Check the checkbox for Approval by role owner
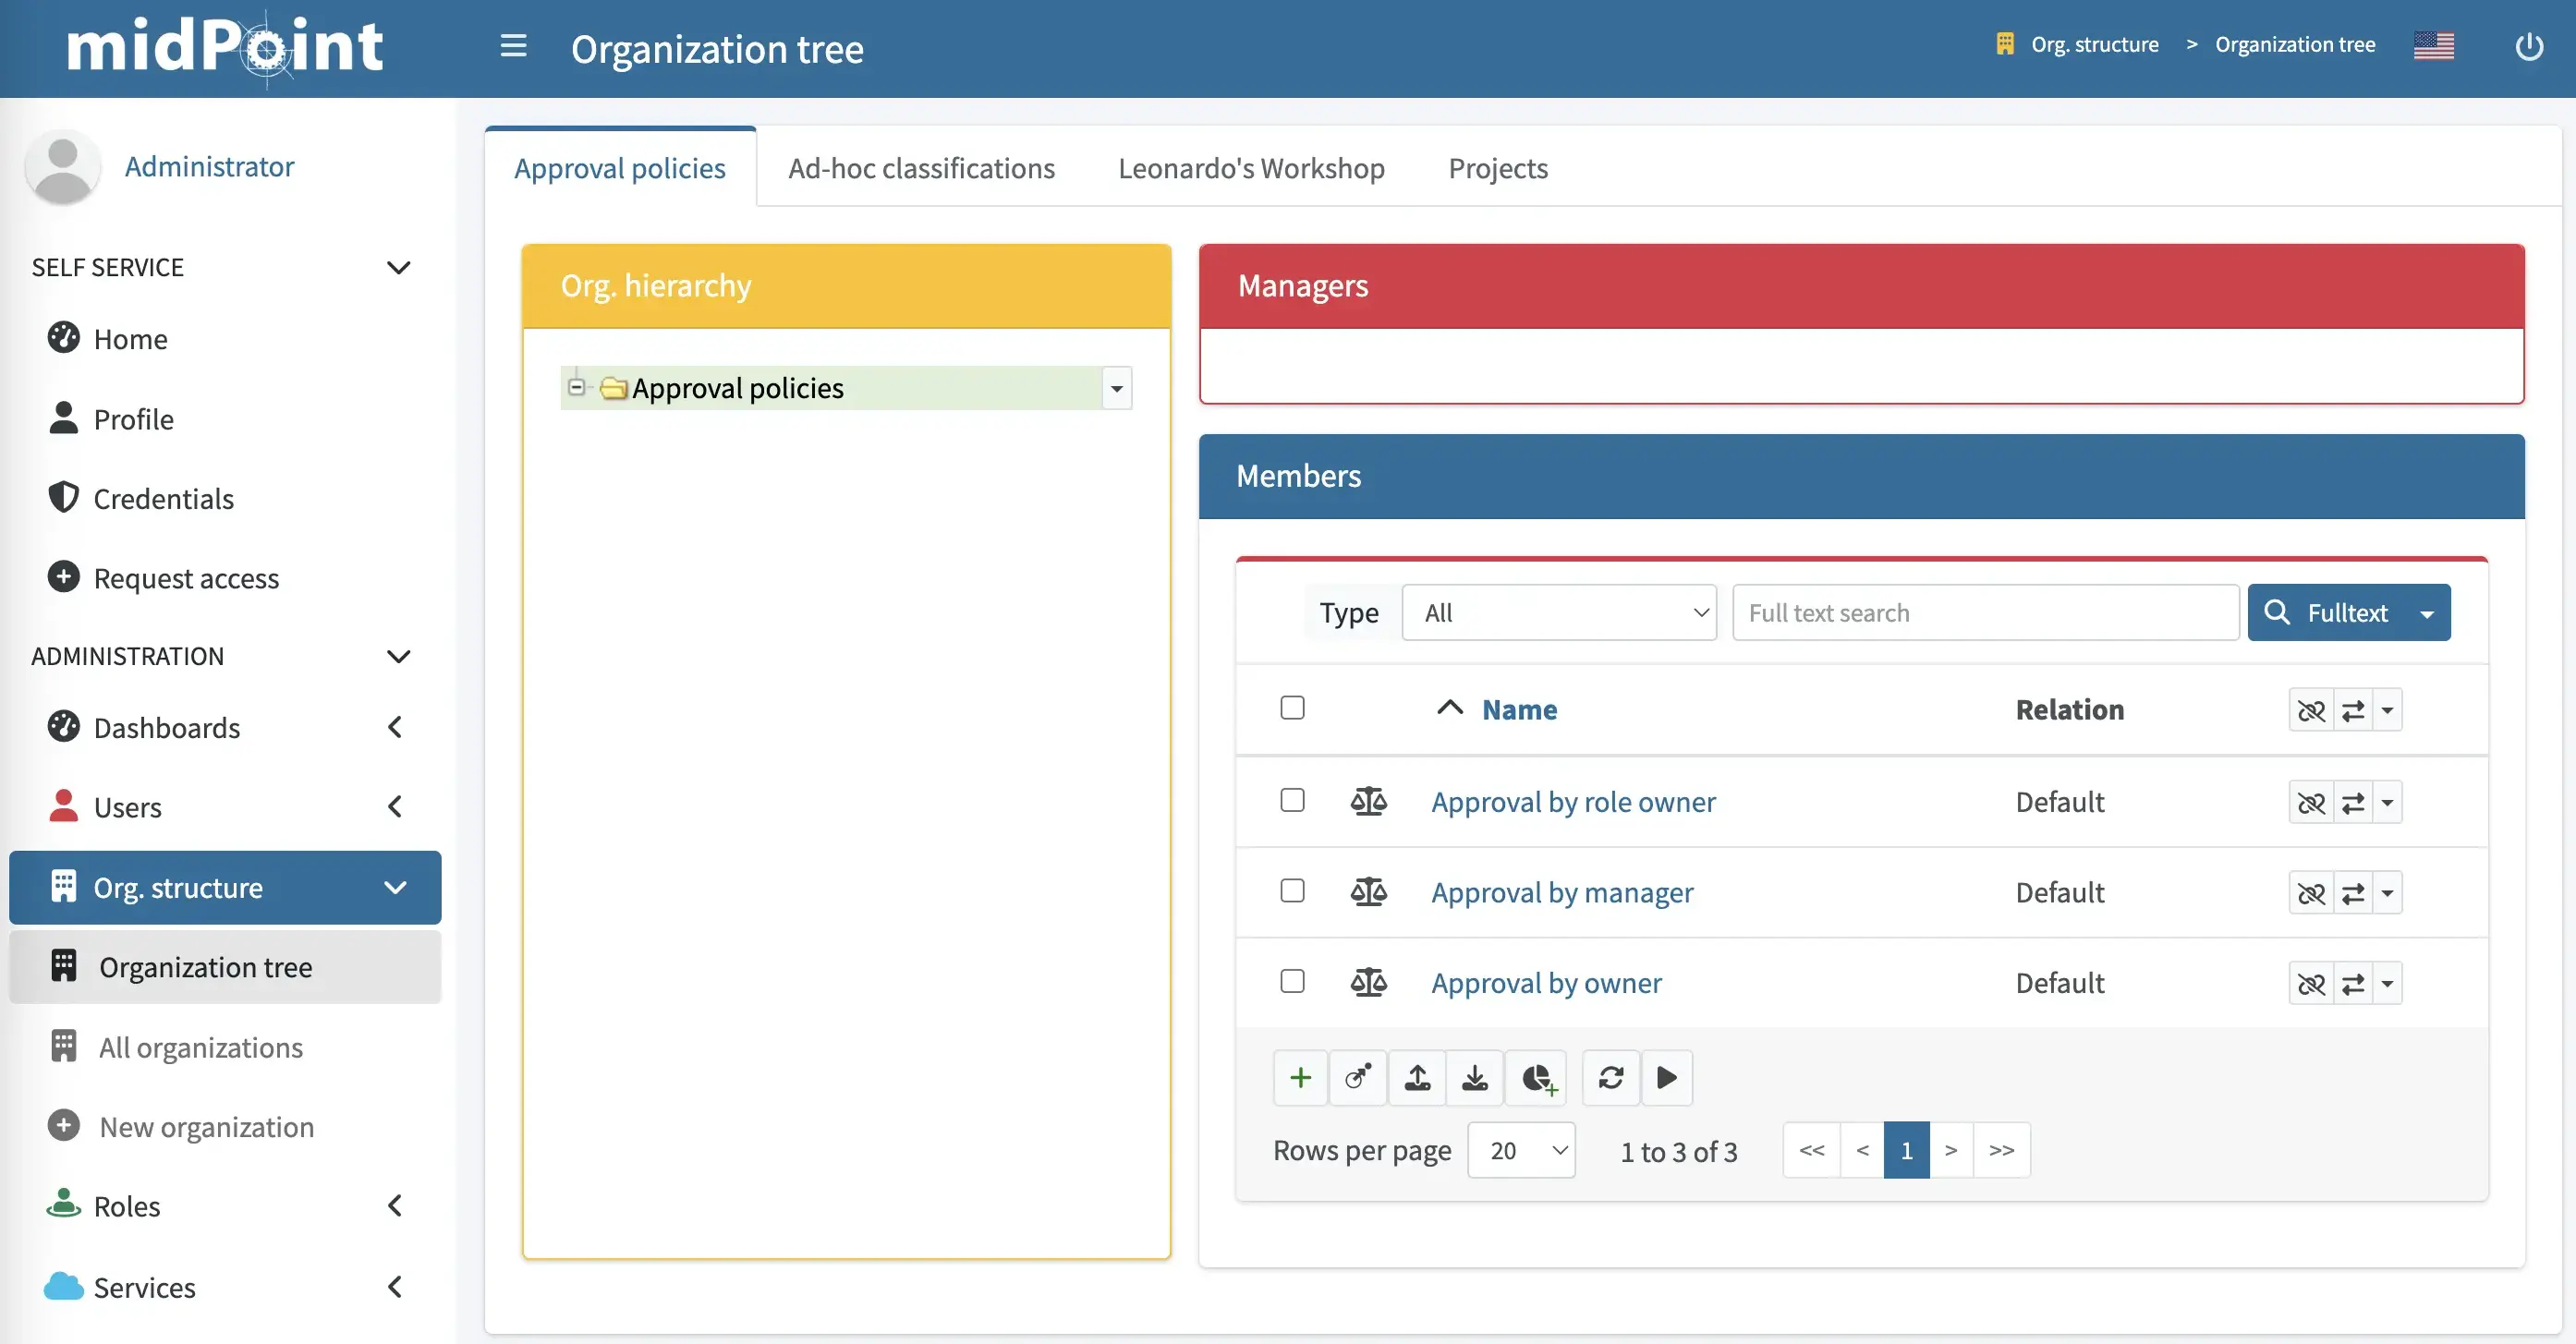Screen dimensions: 2576x1344 coord(1292,800)
